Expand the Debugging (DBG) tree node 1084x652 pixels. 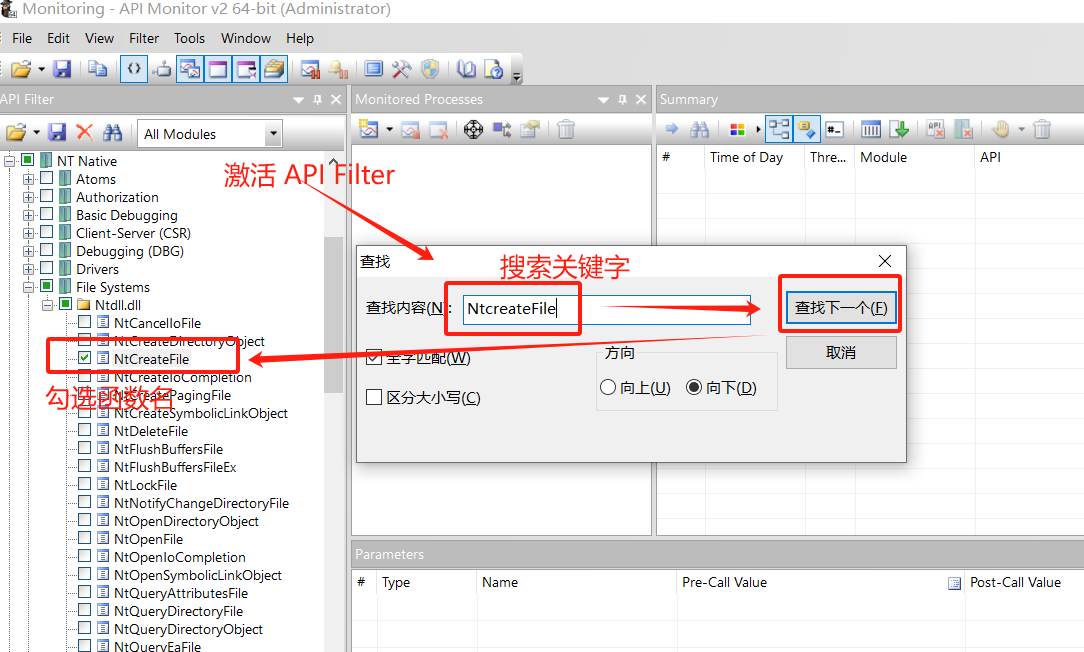click(x=28, y=251)
